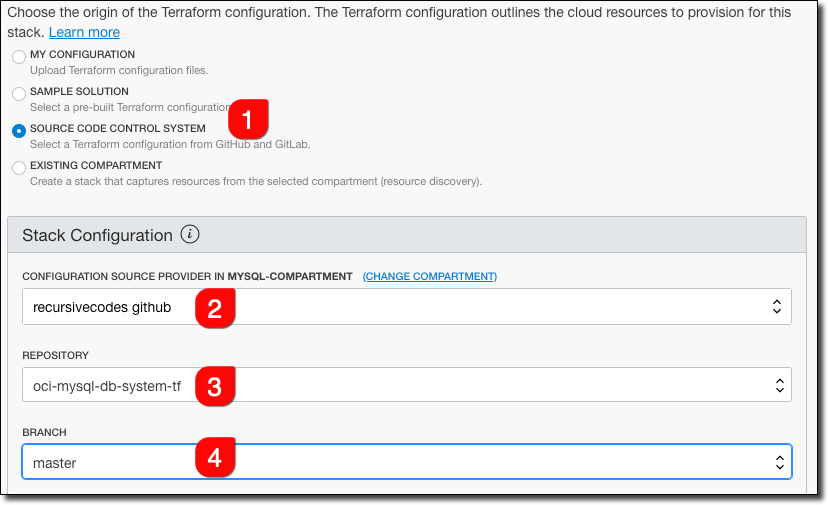Click the intro paragraph about Terraform configuration origin
828x505 pixels.
click(400, 13)
